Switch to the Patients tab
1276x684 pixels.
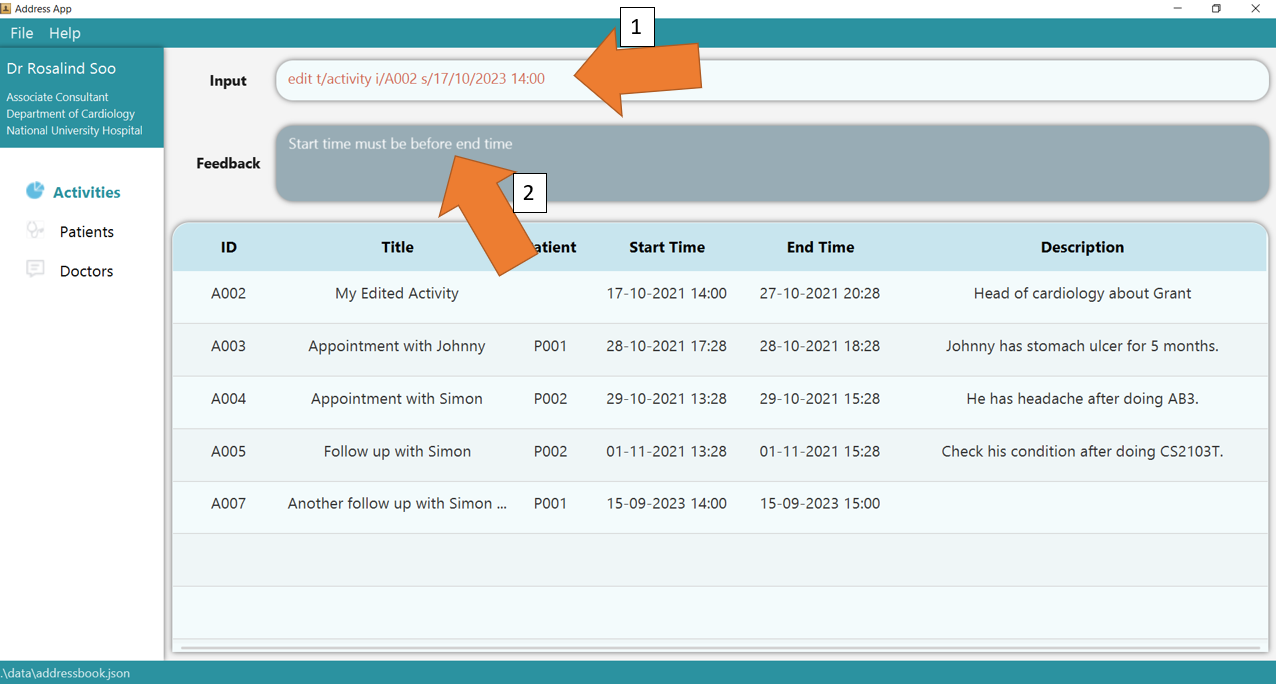point(86,232)
